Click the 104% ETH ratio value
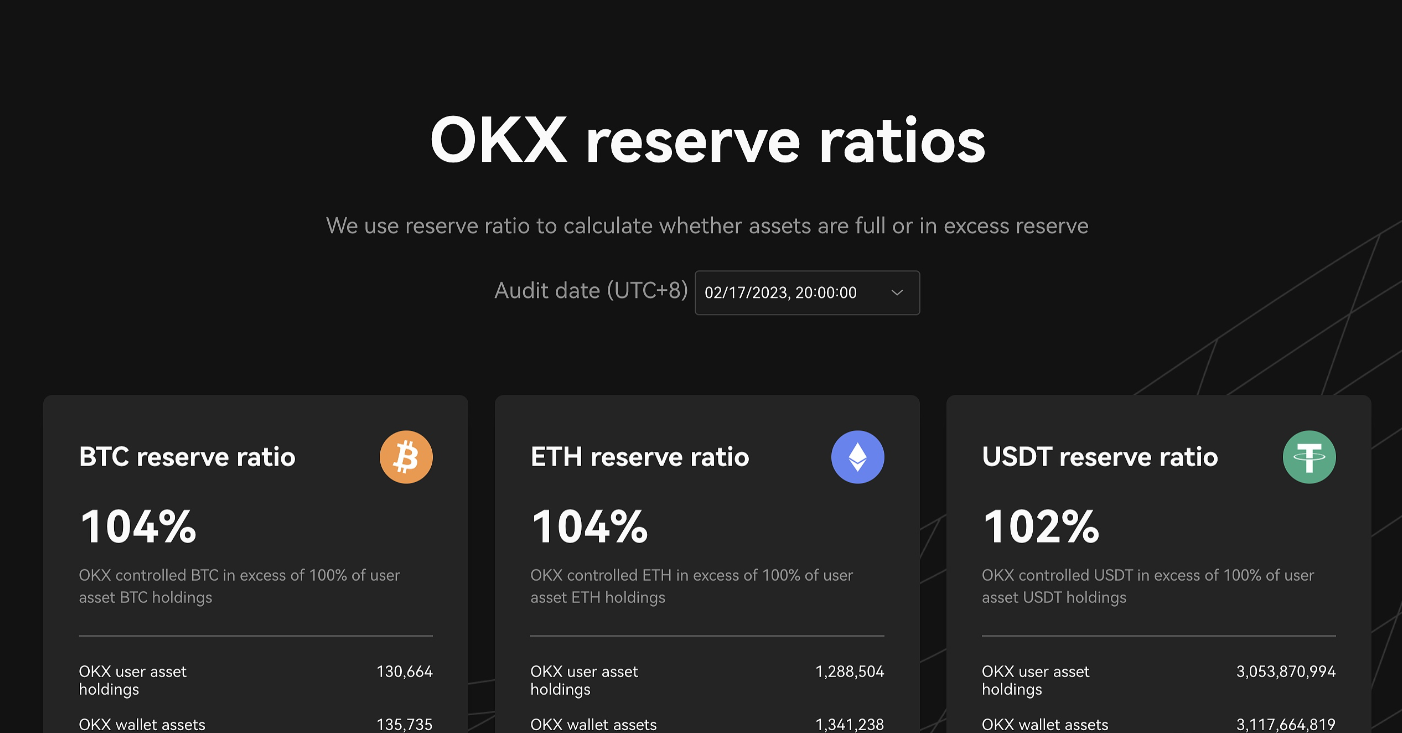 (589, 527)
